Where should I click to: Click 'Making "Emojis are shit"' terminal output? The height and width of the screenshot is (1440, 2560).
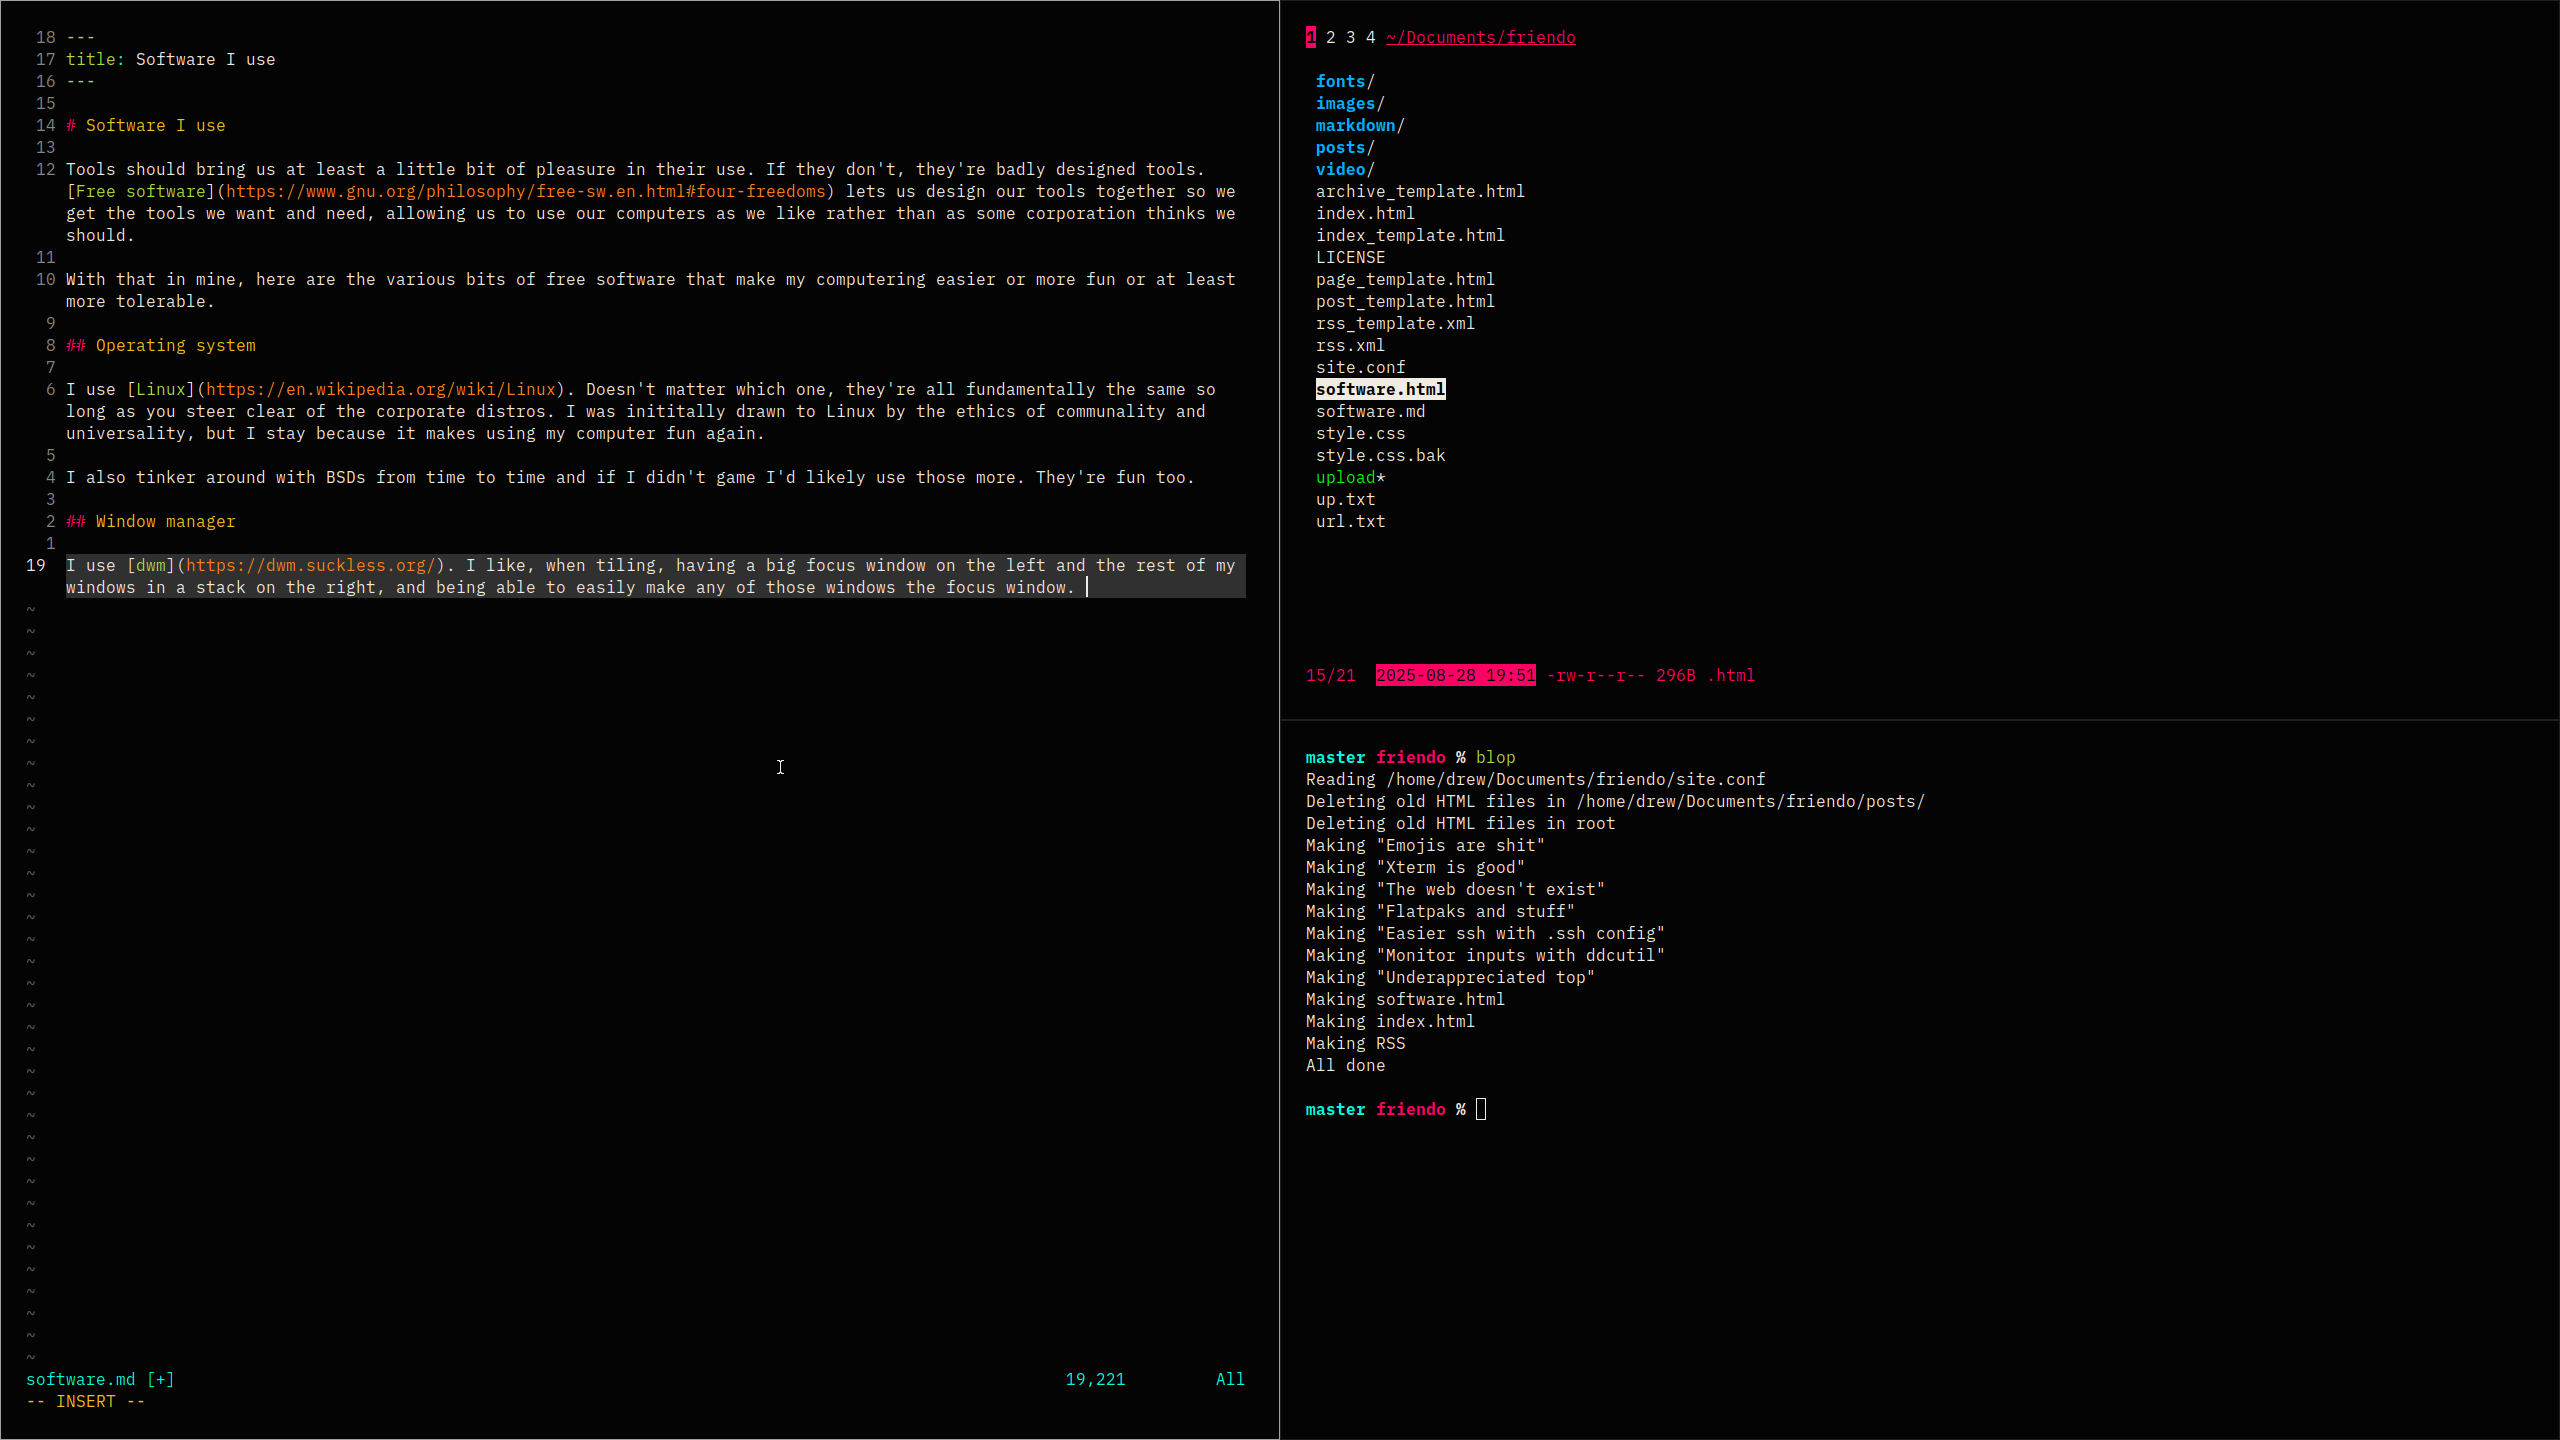tap(1425, 845)
